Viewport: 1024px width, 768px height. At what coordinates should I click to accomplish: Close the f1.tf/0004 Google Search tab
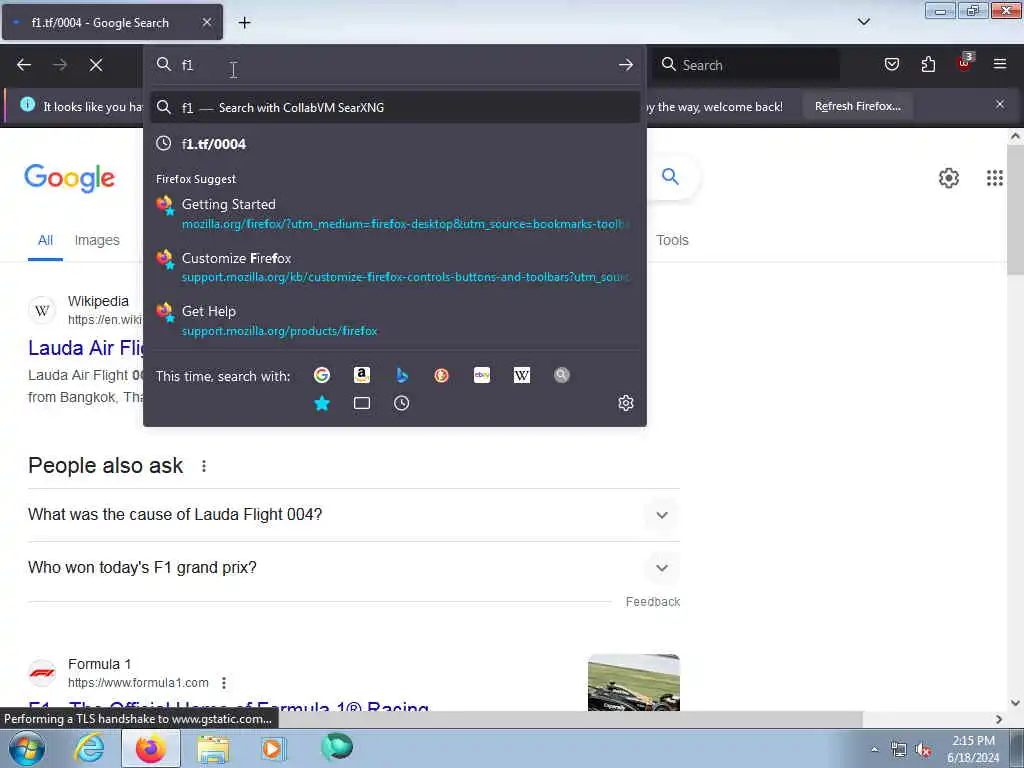coord(206,22)
